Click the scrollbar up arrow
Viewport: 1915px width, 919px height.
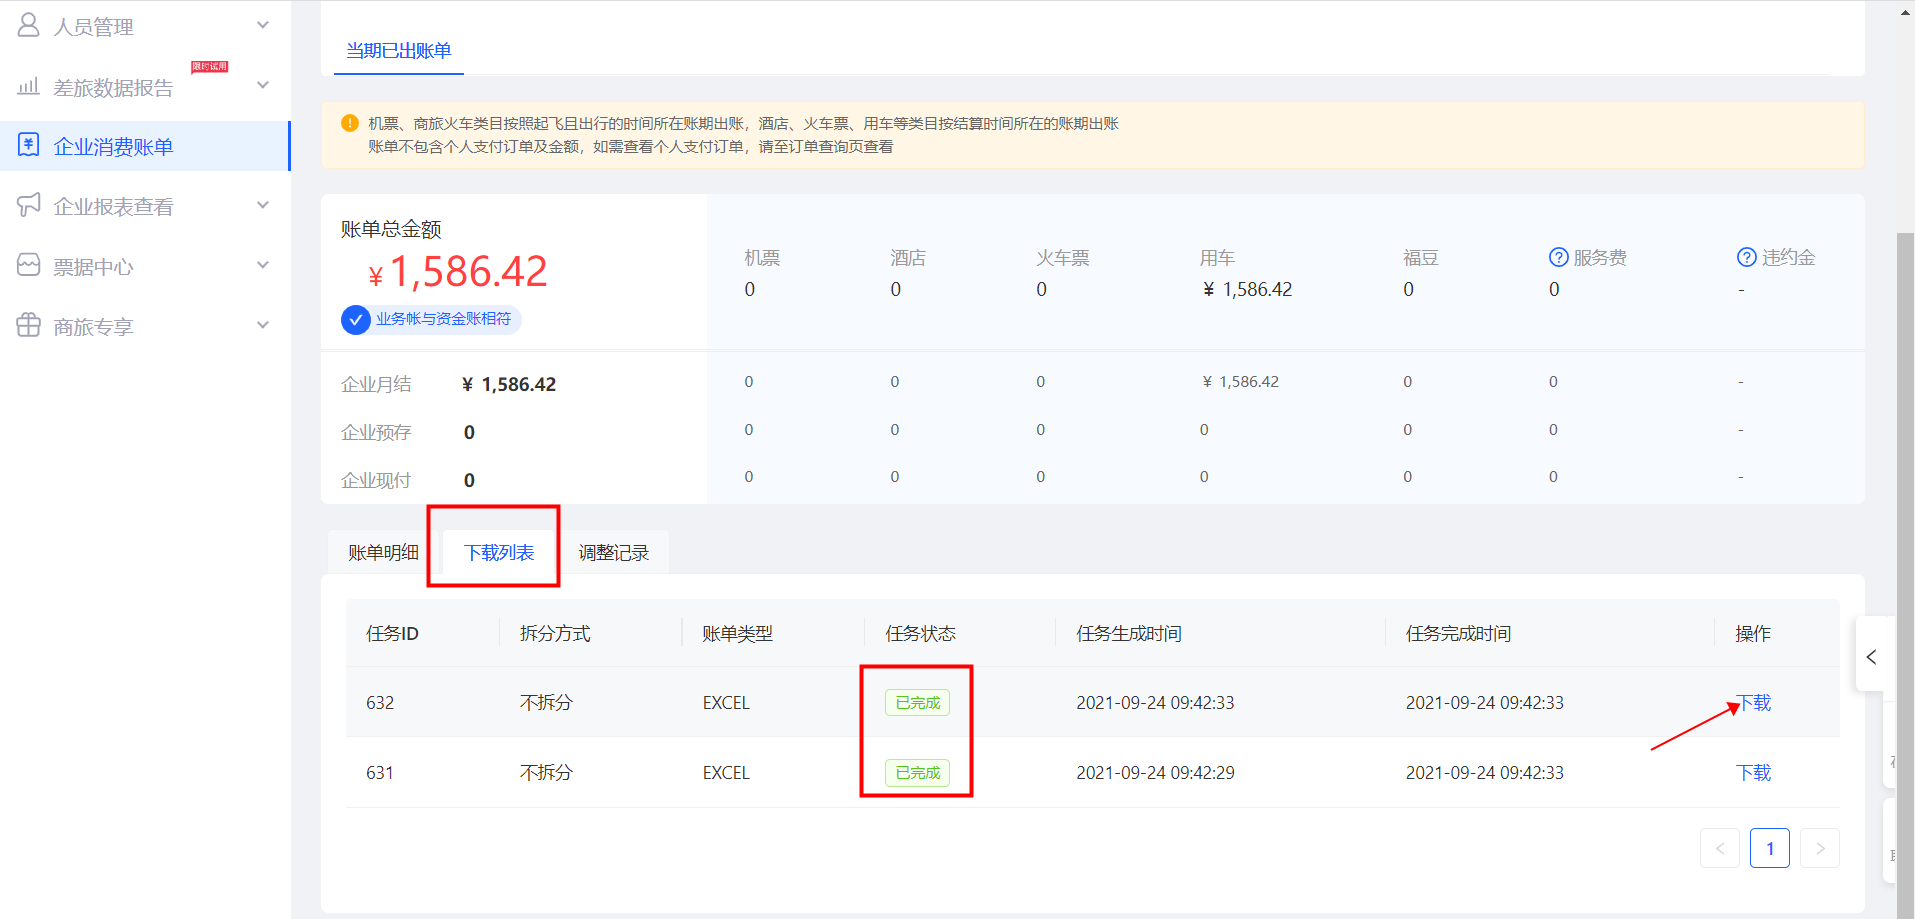click(x=1905, y=12)
